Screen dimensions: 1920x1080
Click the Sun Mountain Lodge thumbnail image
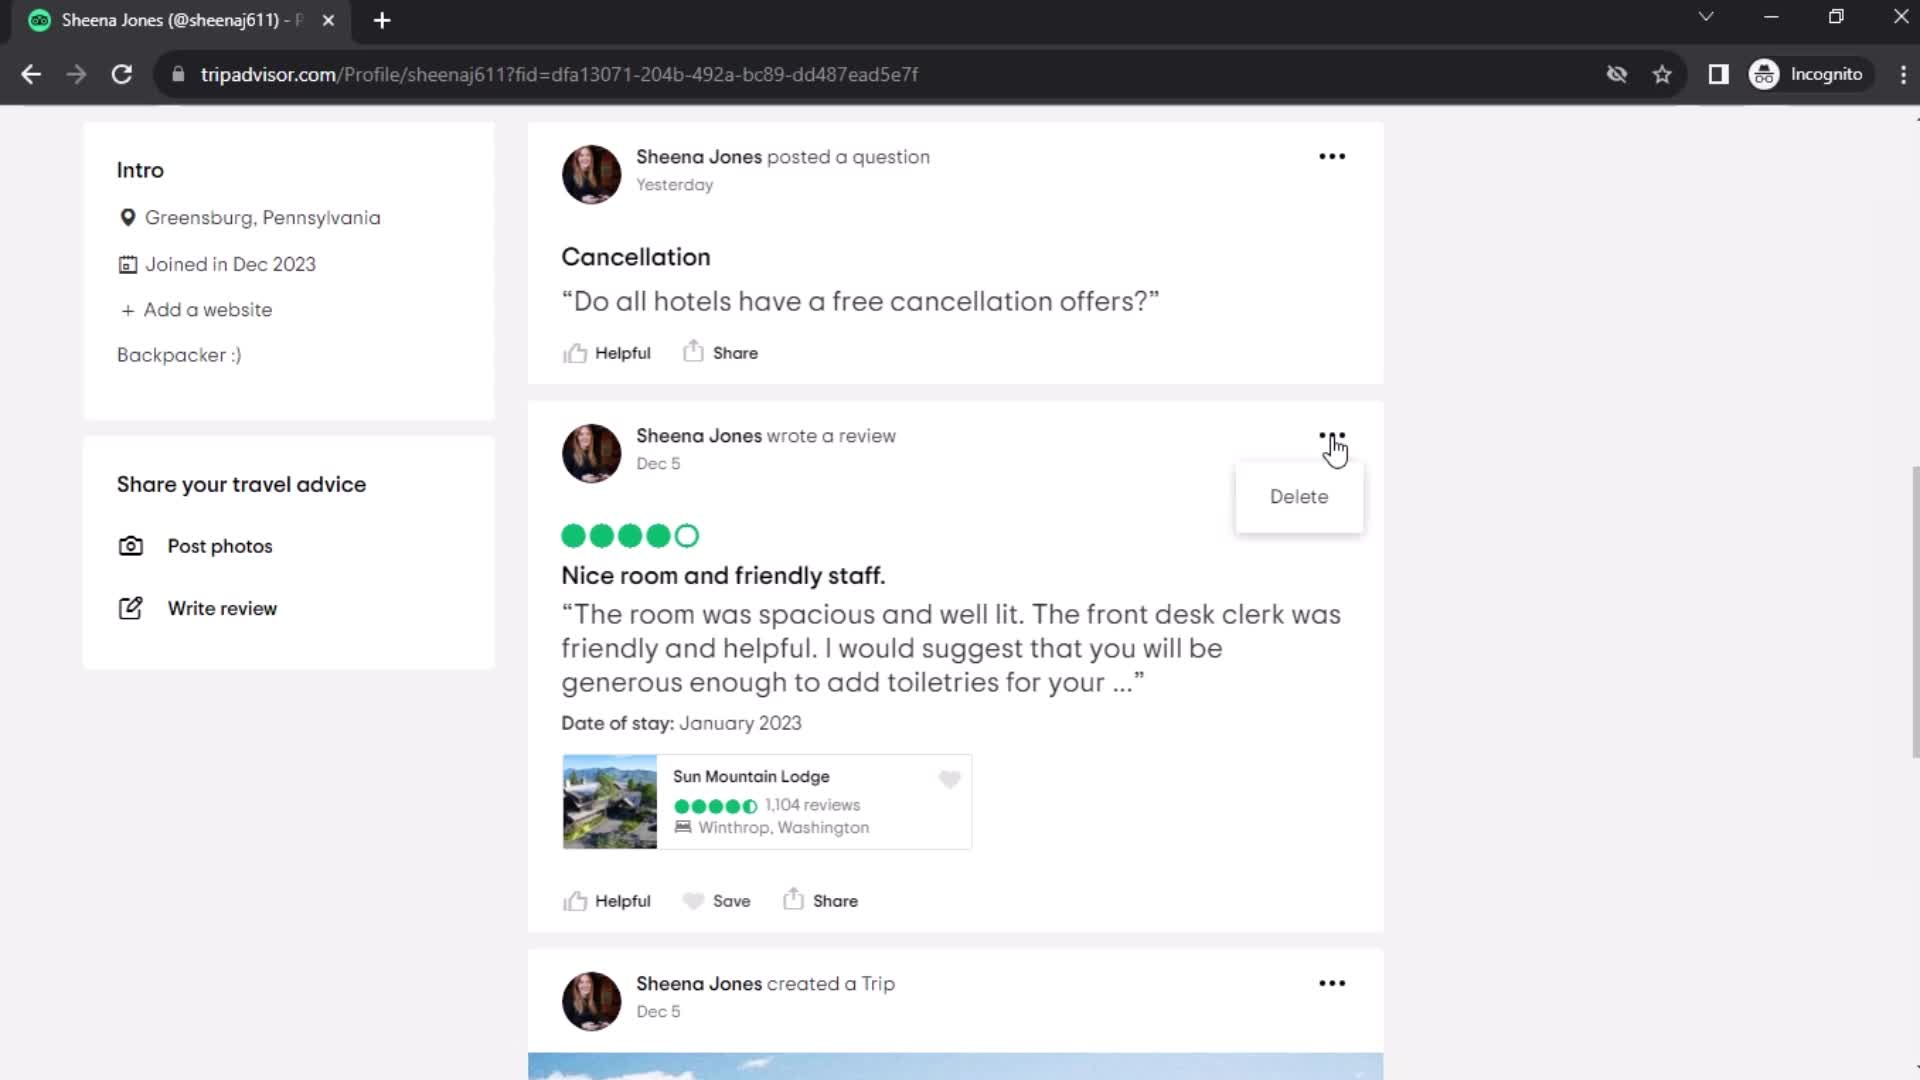point(612,802)
